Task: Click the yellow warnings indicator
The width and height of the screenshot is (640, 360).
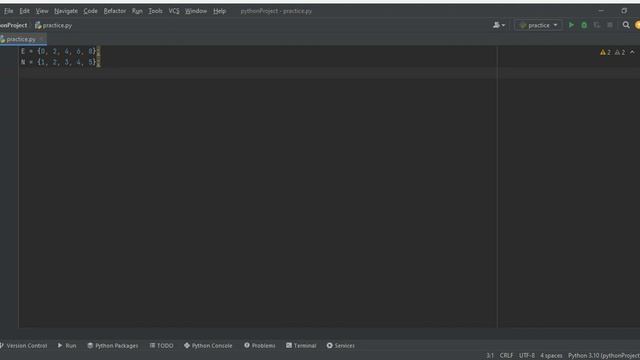Action: click(x=605, y=52)
